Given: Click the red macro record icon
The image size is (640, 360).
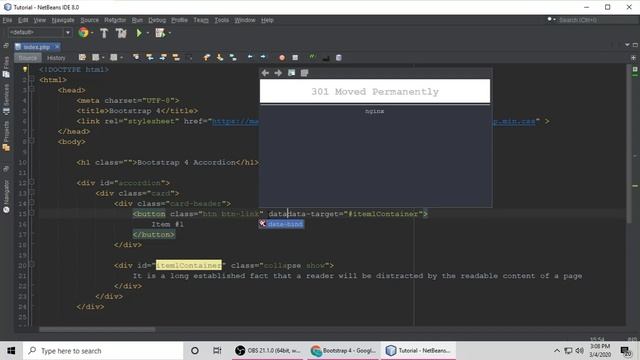Looking at the screenshot, I should click(x=282, y=58).
